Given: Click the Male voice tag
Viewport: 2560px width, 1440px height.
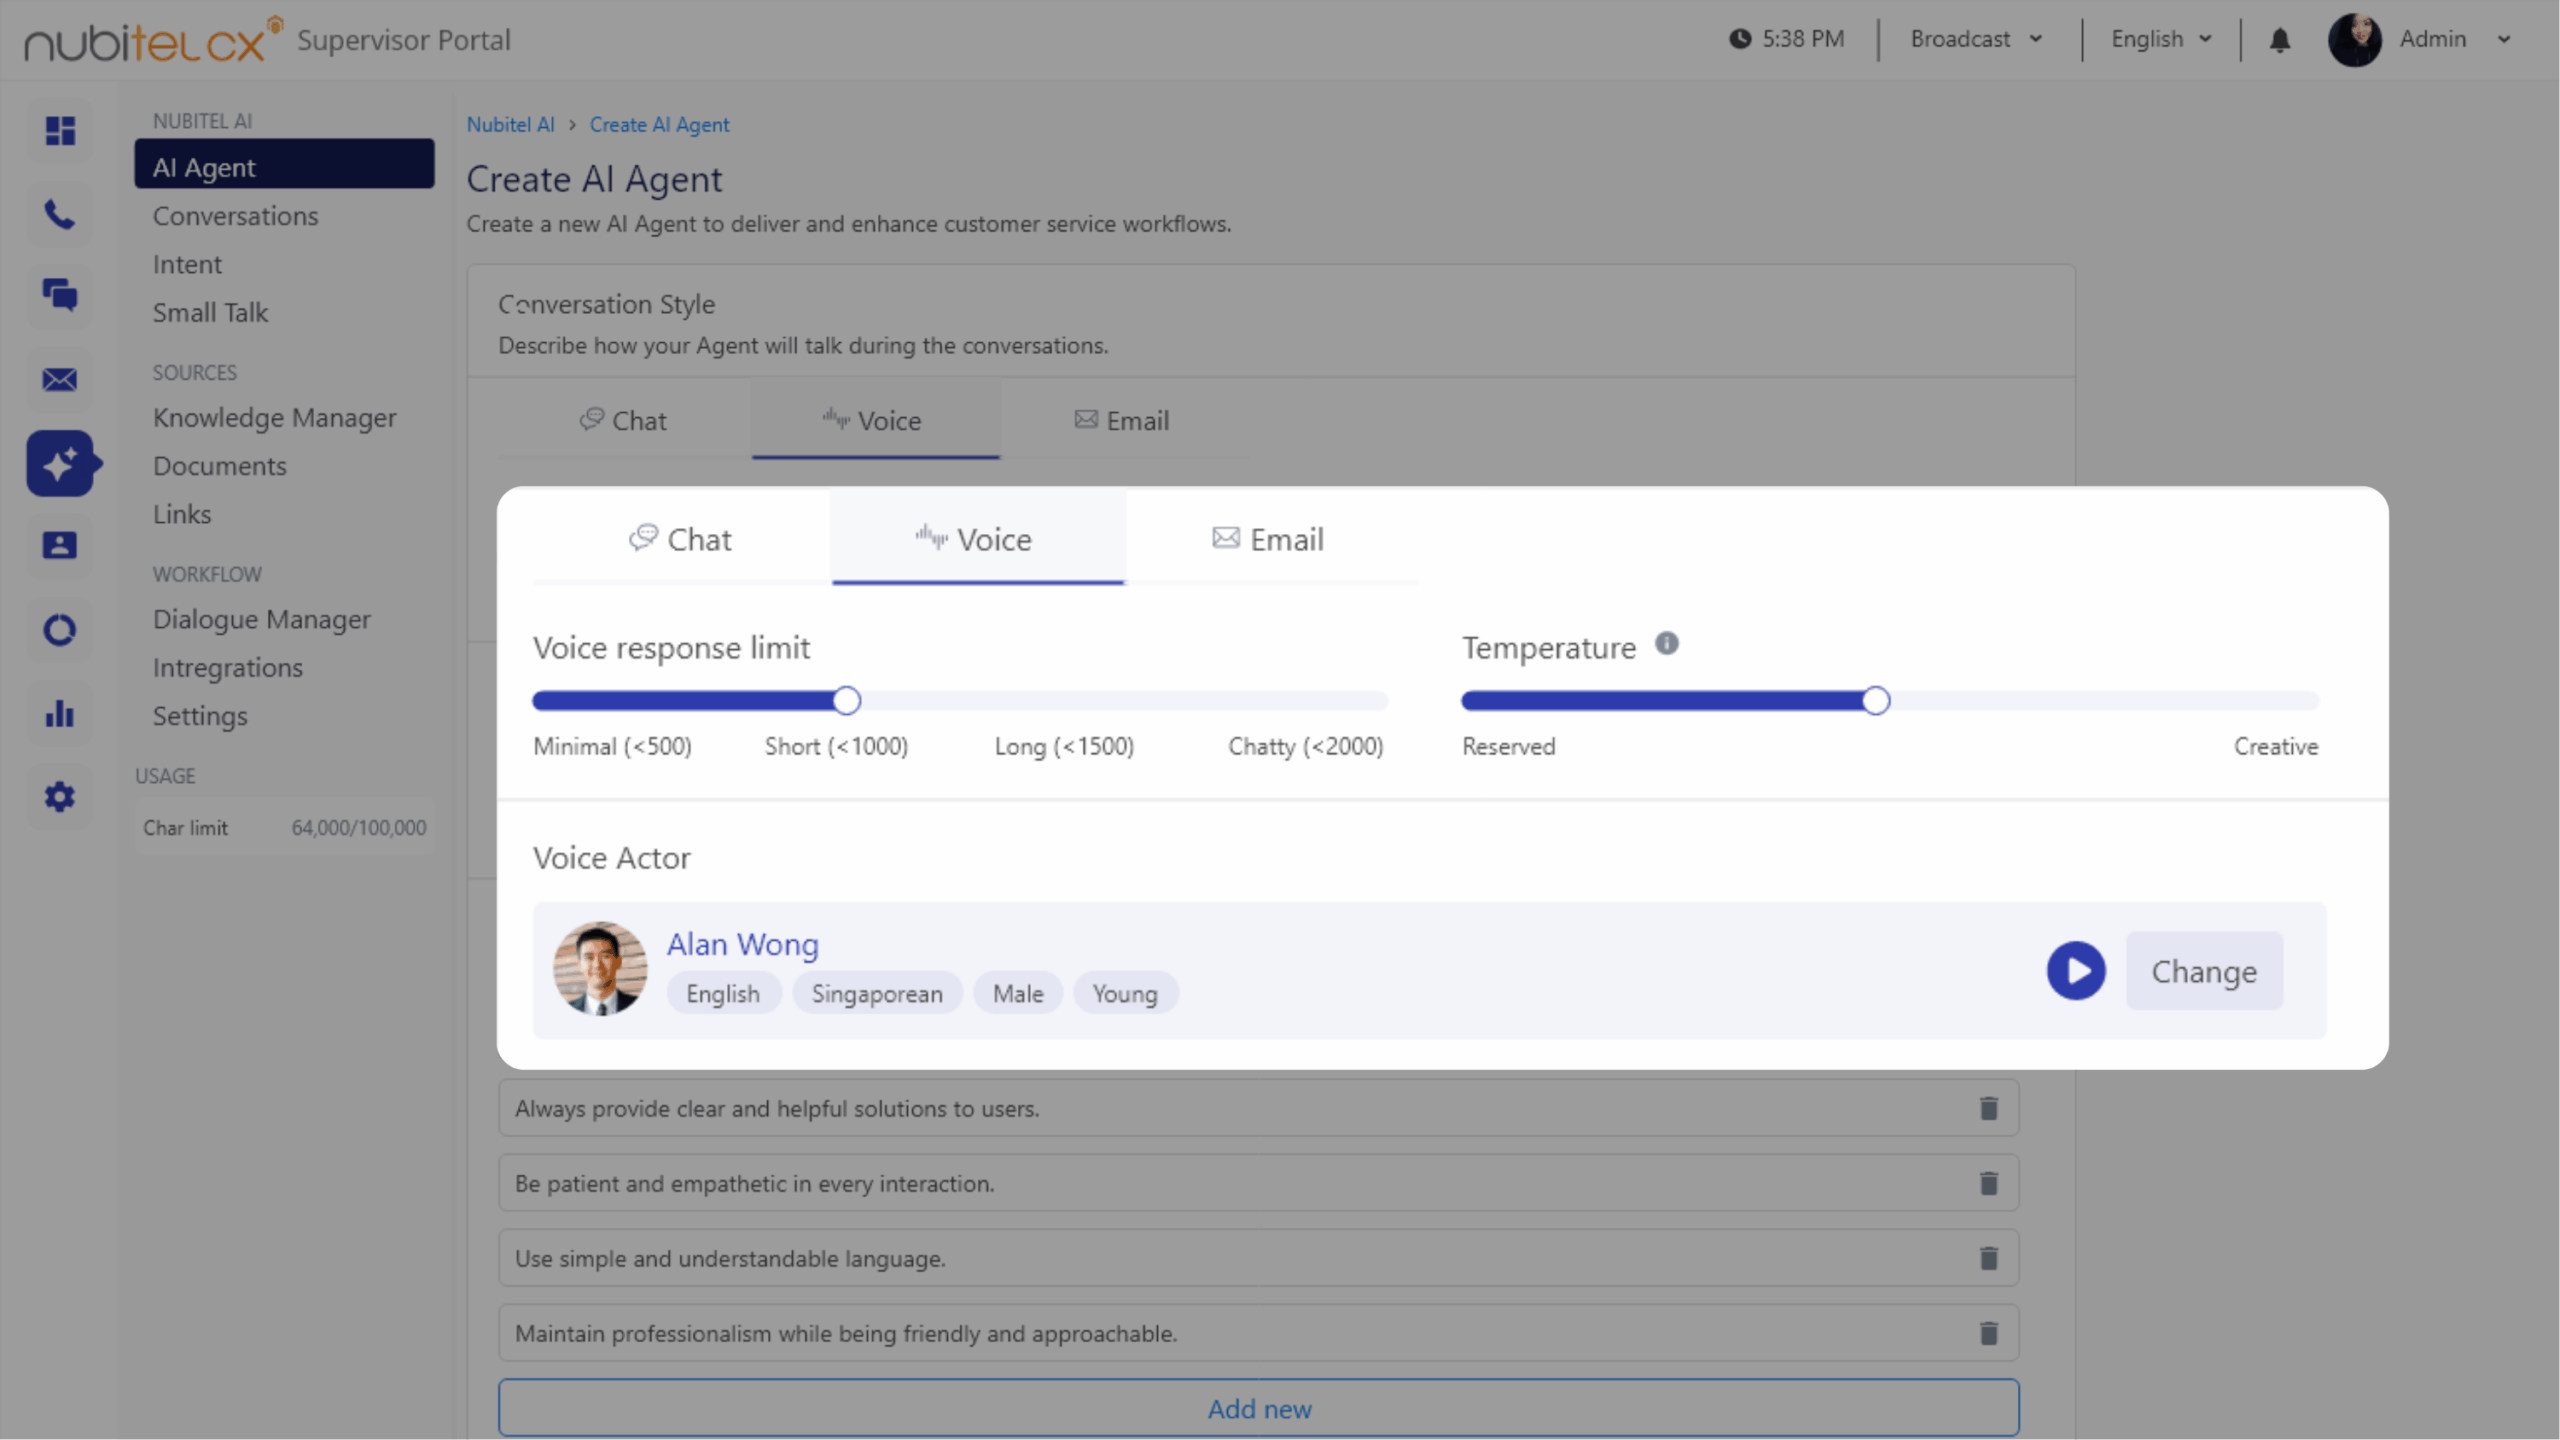Looking at the screenshot, I should click(x=1017, y=993).
